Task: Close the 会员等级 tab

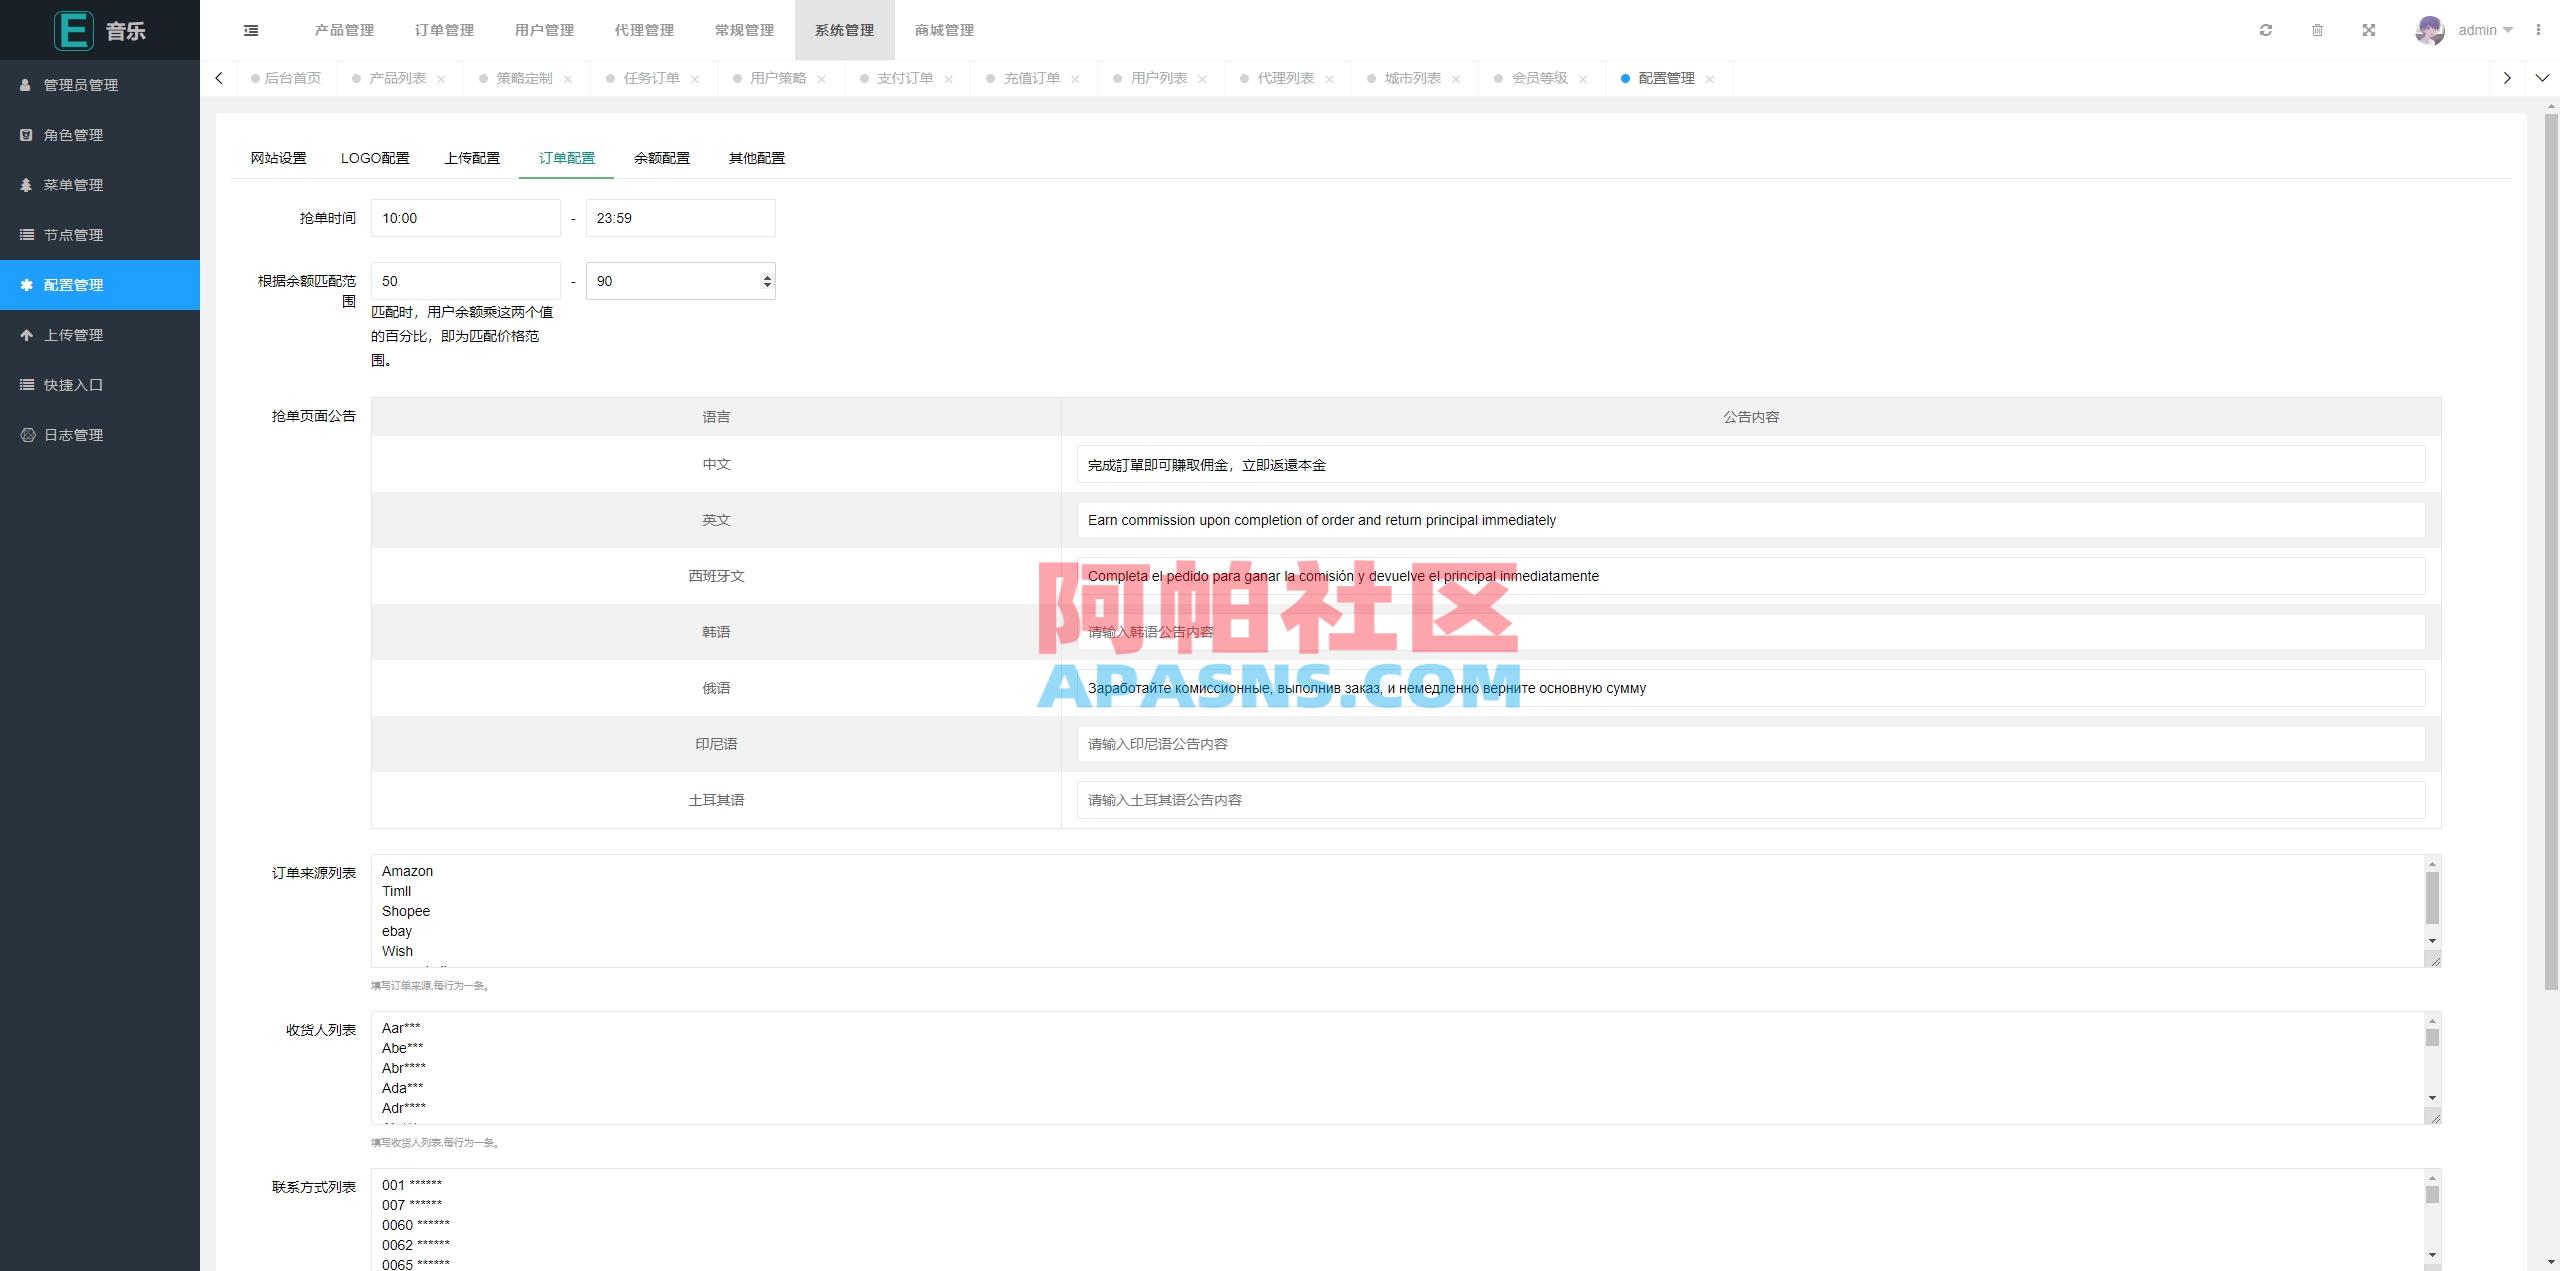Action: coord(1582,78)
